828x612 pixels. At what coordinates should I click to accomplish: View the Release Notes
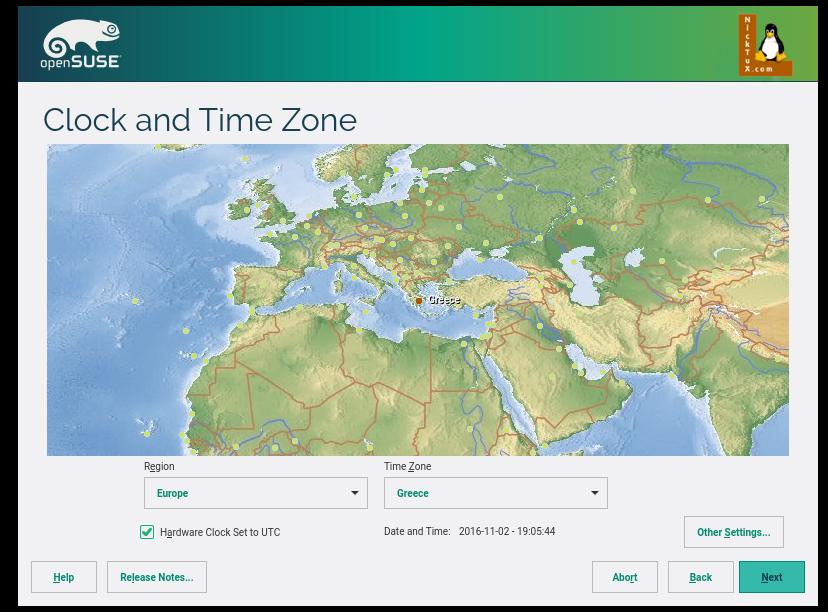[x=157, y=577]
